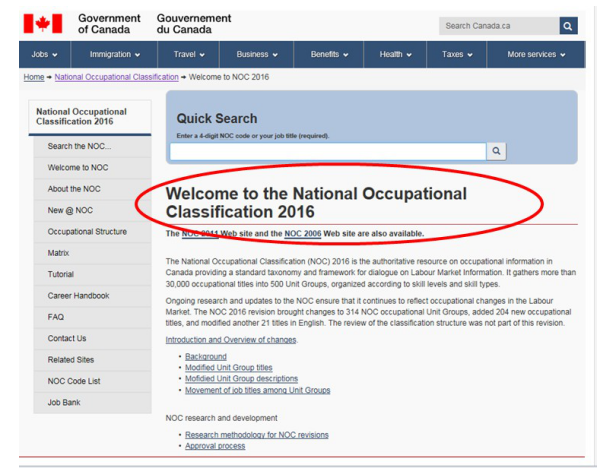This screenshot has width=606, height=470.
Task: Select Contact Us in sidebar
Action: point(92,339)
